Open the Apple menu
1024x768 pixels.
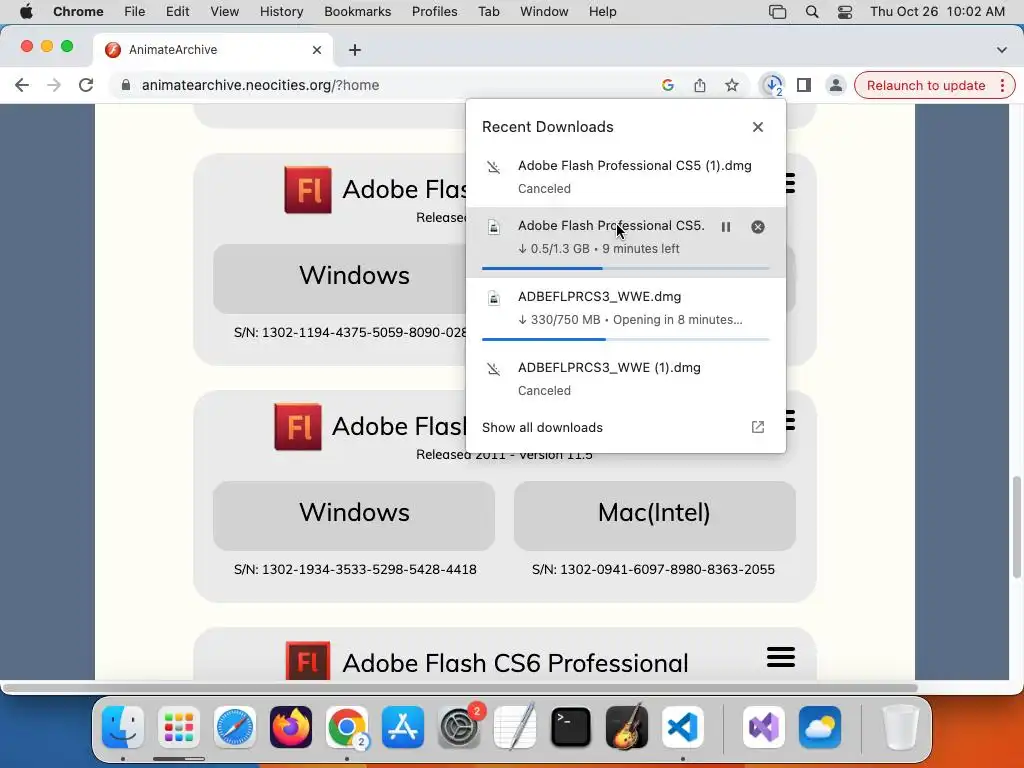click(x=26, y=11)
